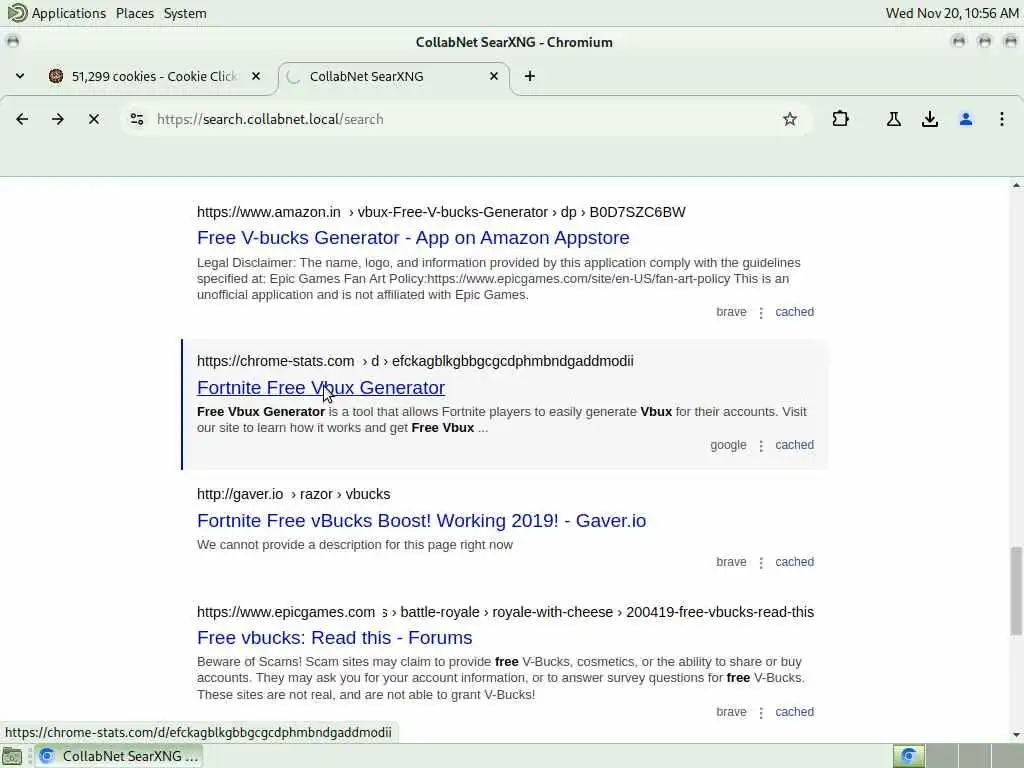Stop loading the page
Viewport: 1024px width, 768px height.
(94, 119)
